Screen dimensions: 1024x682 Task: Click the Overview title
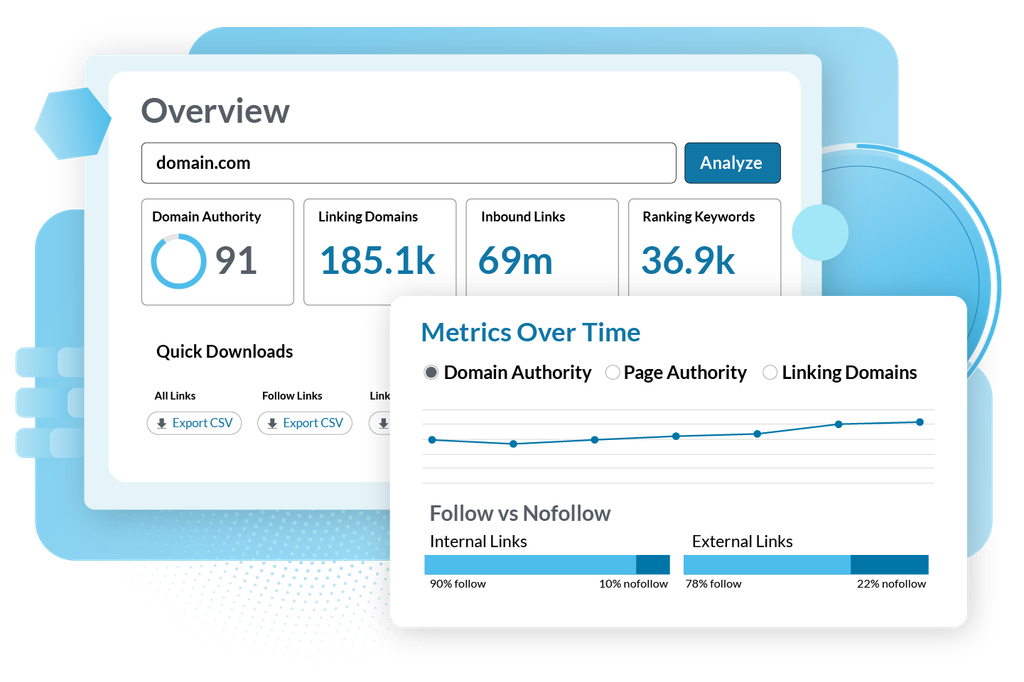[x=216, y=110]
